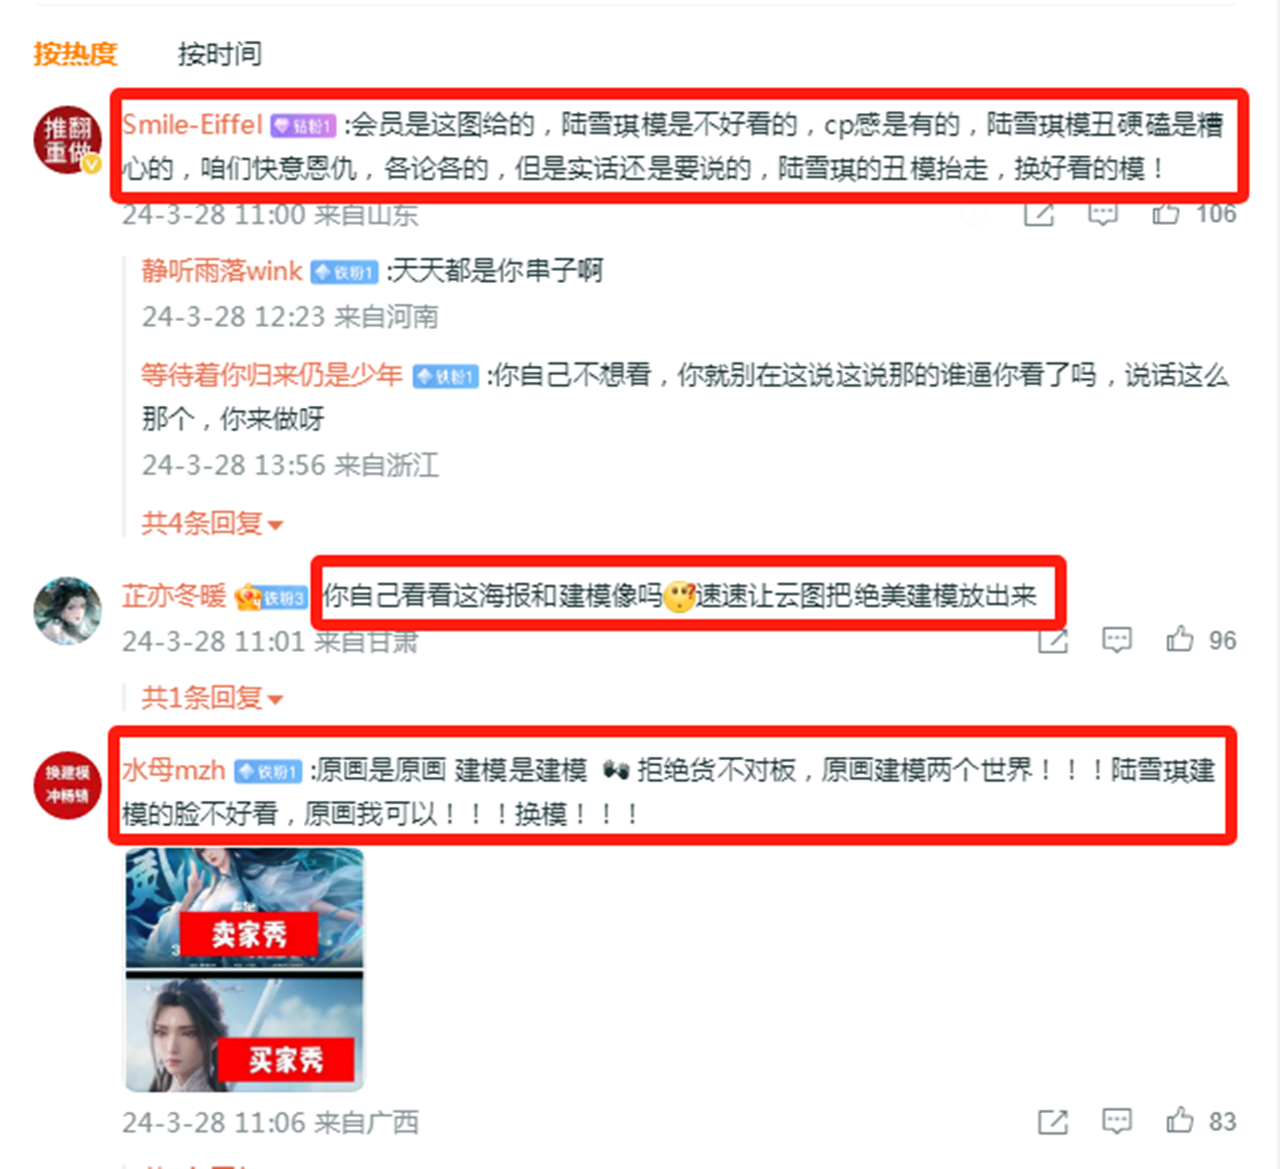Open 水母mzh's username link
Viewport: 1280px width, 1169px height.
pos(174,769)
